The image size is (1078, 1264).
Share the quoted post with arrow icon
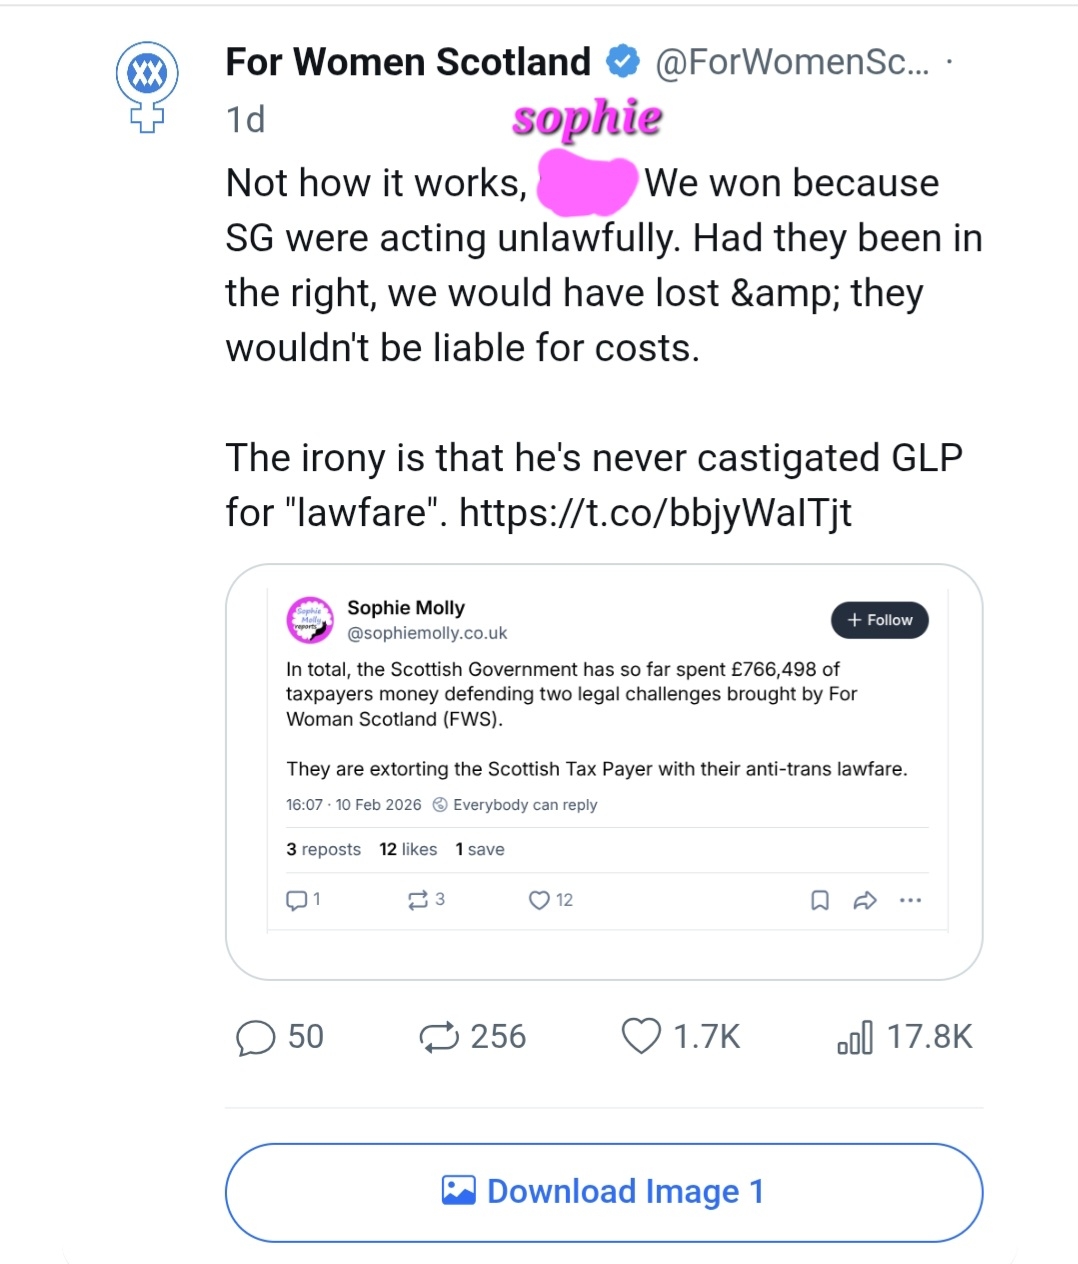865,900
